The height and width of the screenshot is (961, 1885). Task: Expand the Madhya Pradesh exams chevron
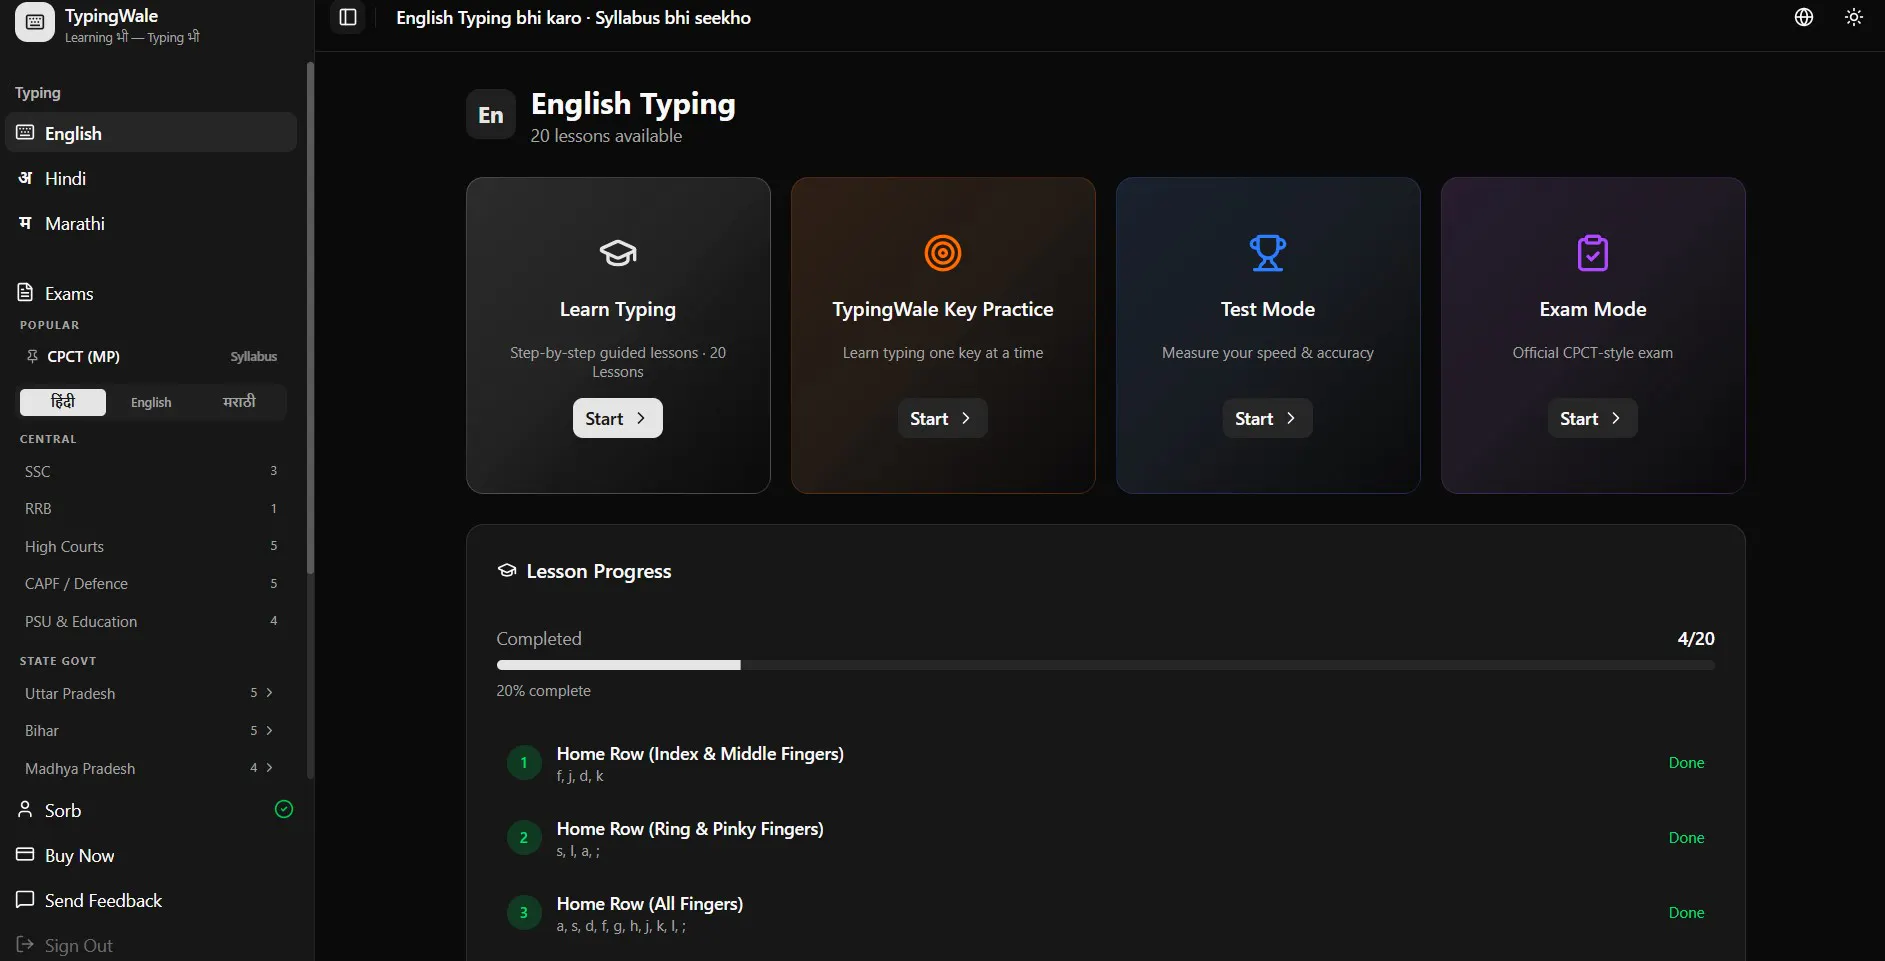click(269, 767)
